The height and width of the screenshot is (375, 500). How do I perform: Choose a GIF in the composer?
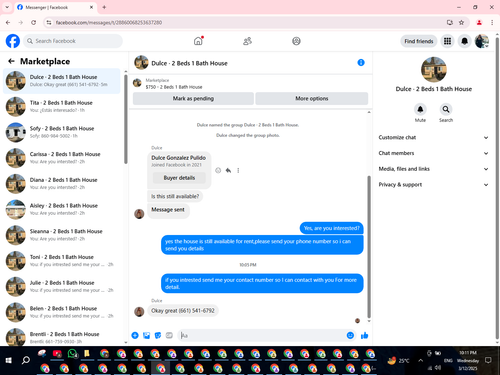(169, 335)
